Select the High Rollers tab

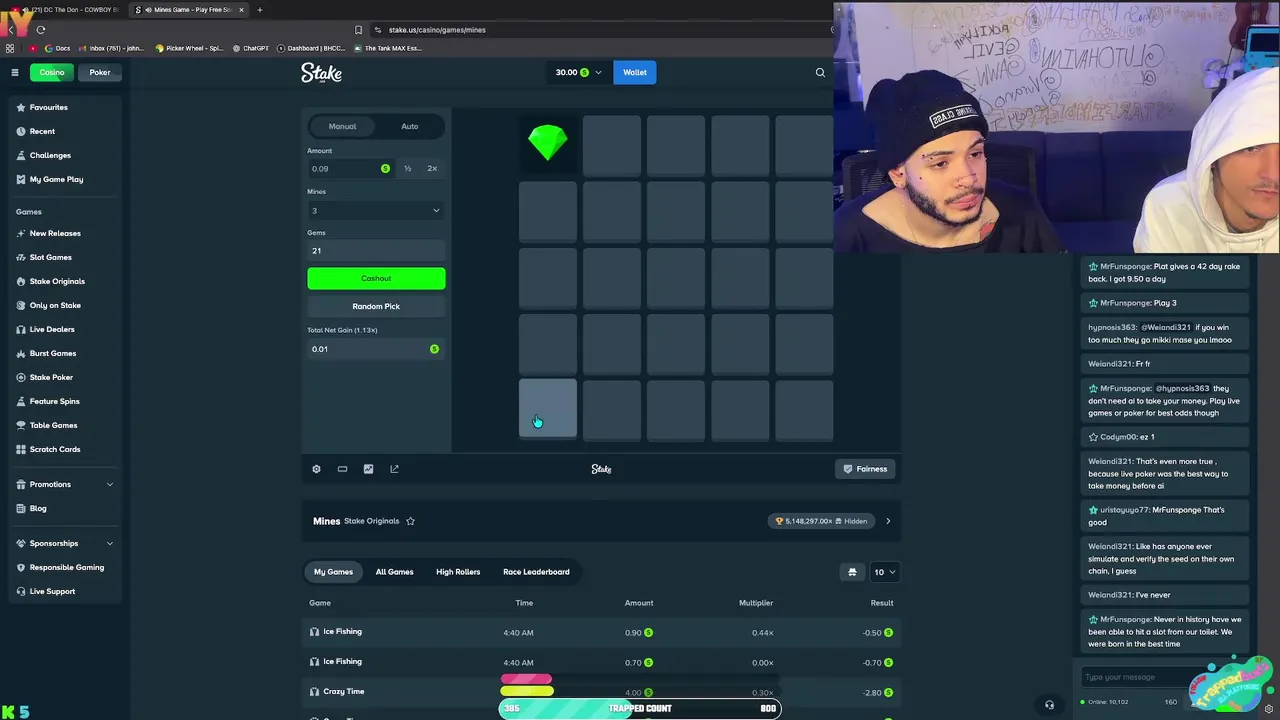pyautogui.click(x=458, y=572)
